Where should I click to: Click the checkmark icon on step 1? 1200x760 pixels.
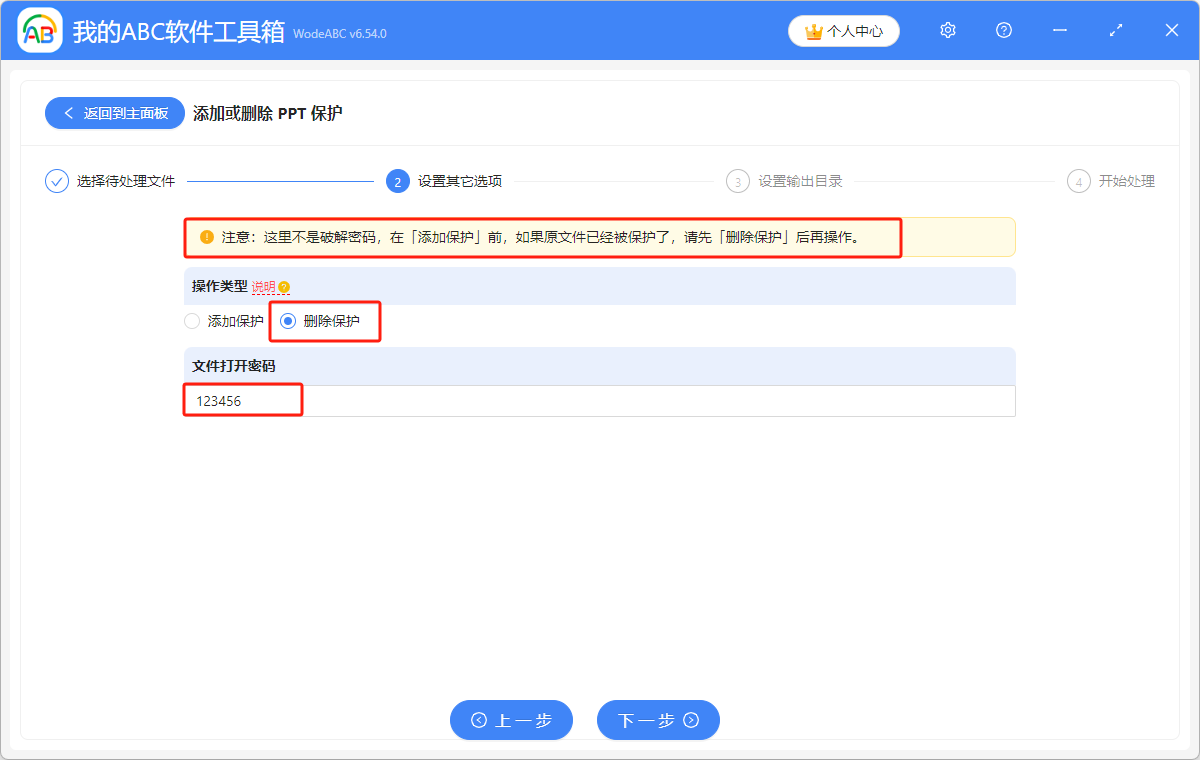56,181
